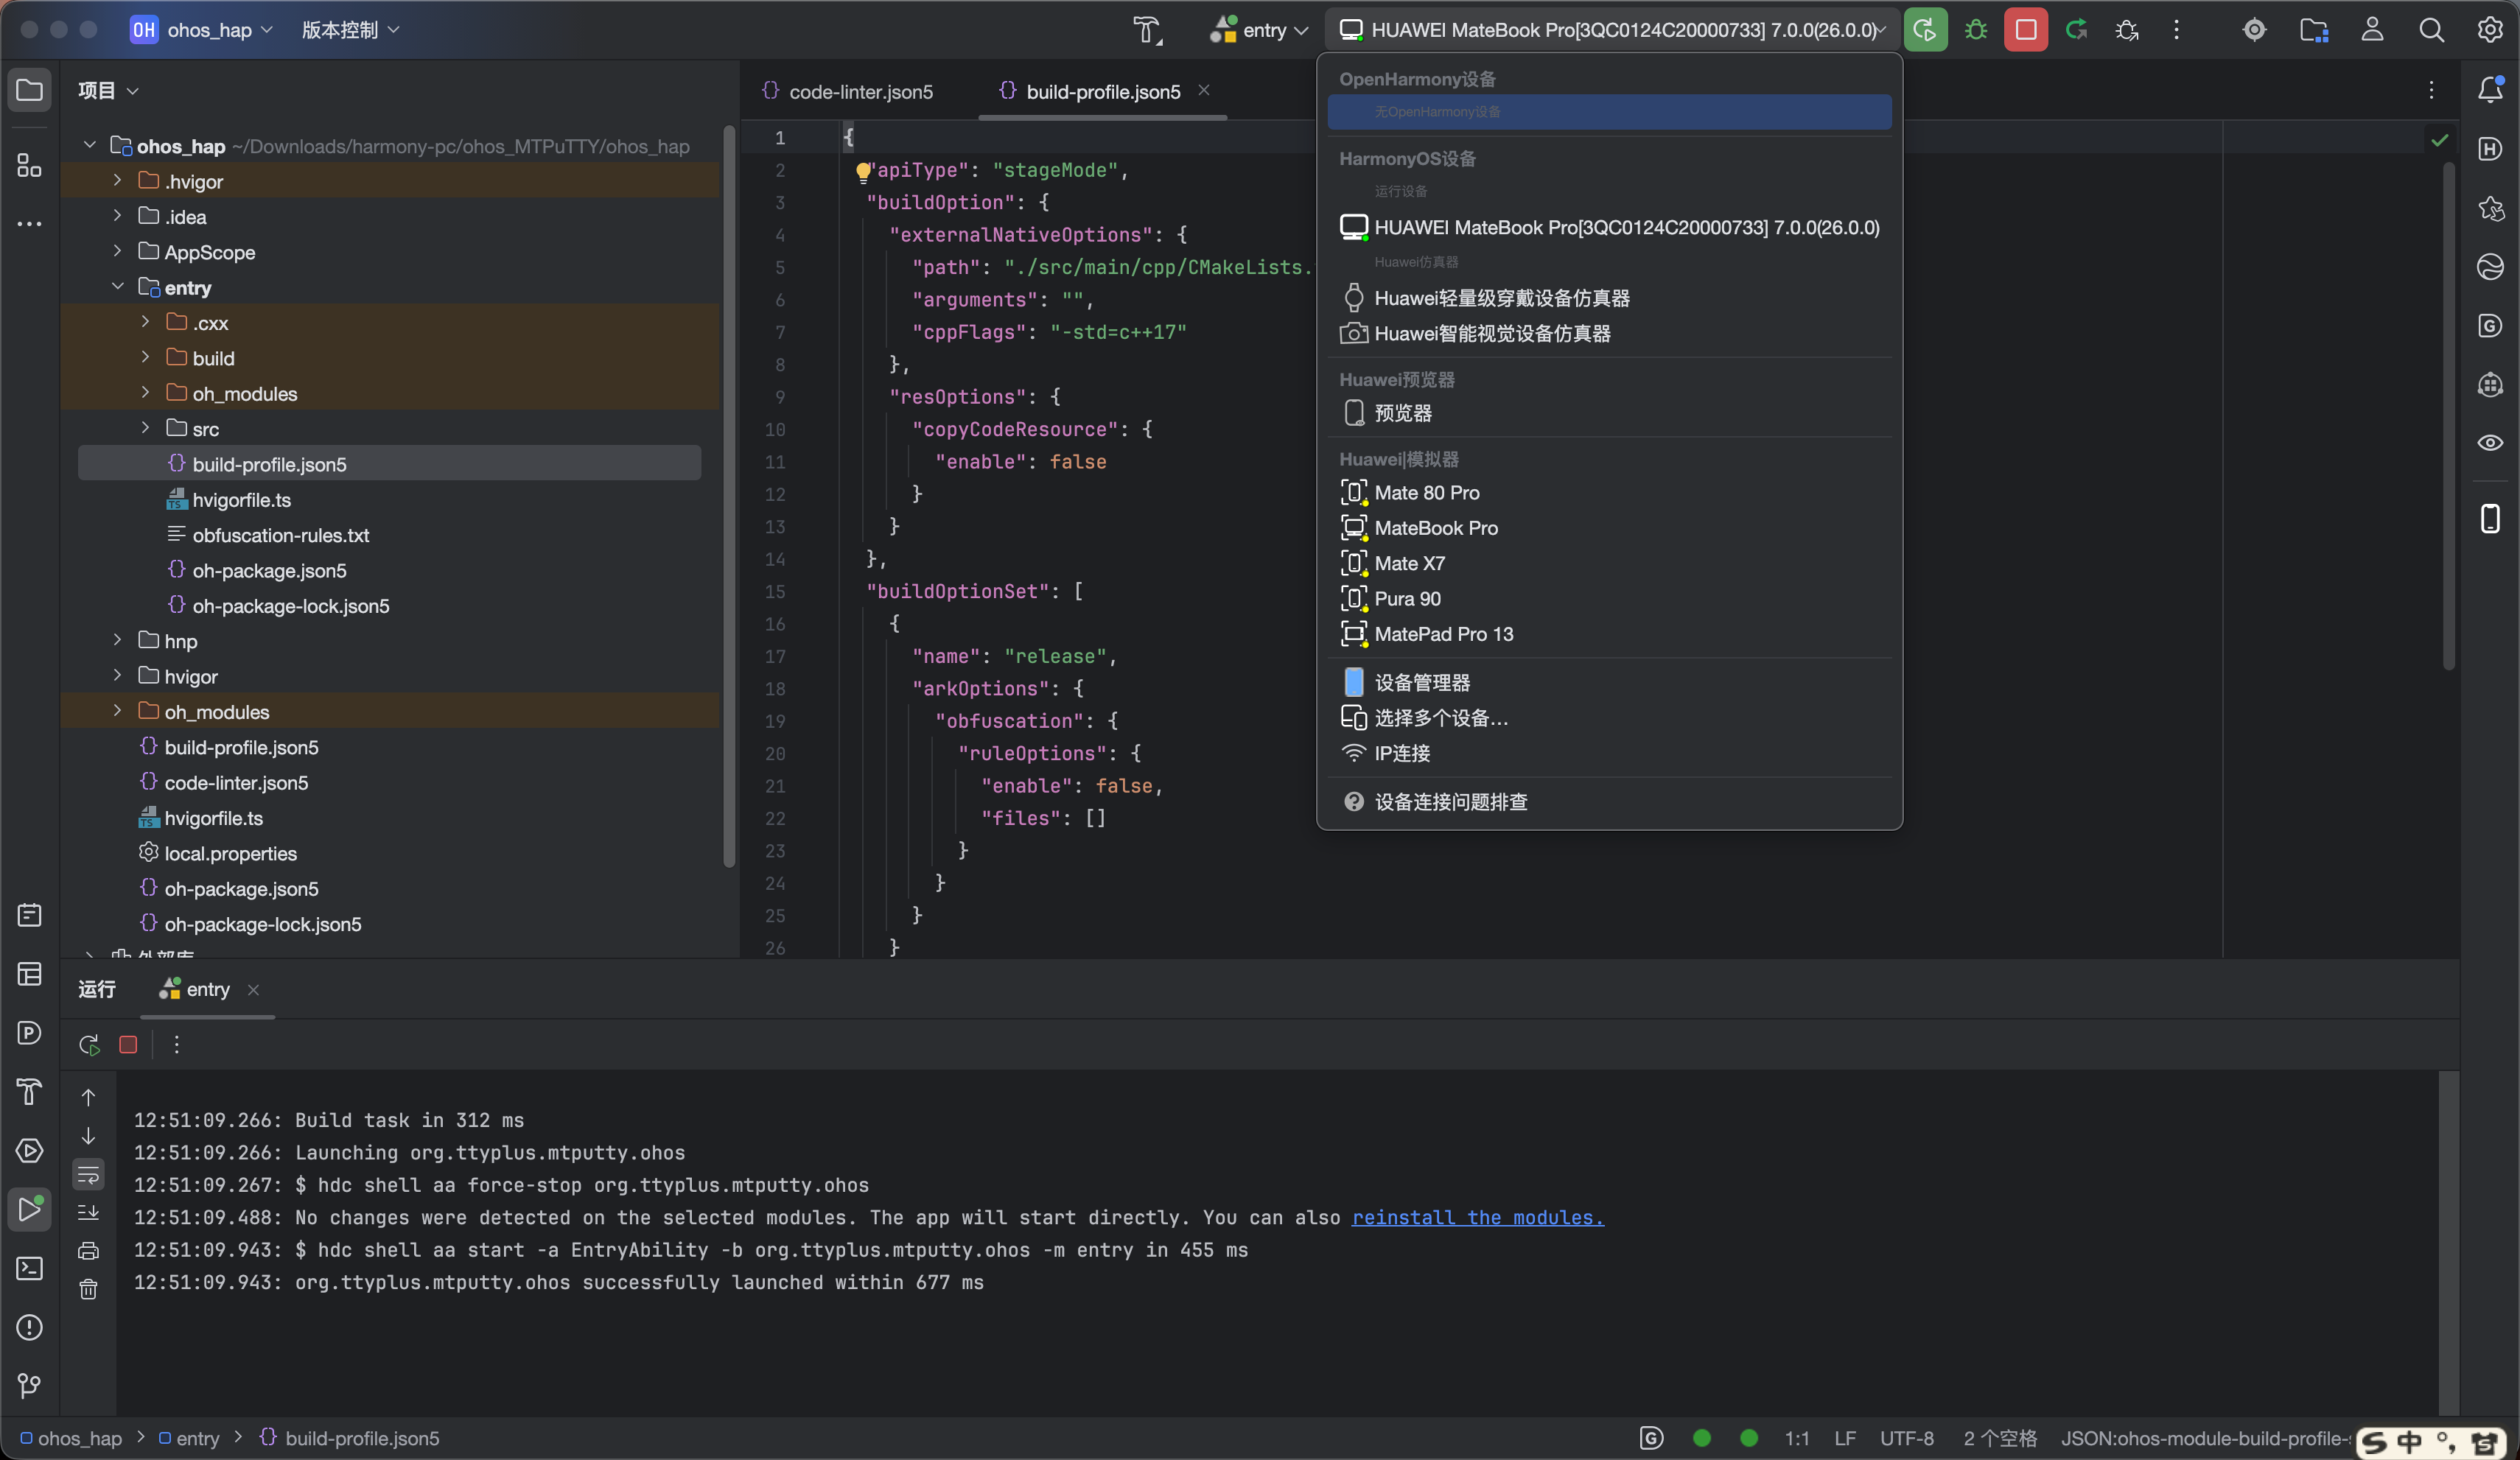Choose Huawei轻量级穿戴设备仿真器 from device list
This screenshot has height=1460, width=2520.
click(x=1610, y=298)
